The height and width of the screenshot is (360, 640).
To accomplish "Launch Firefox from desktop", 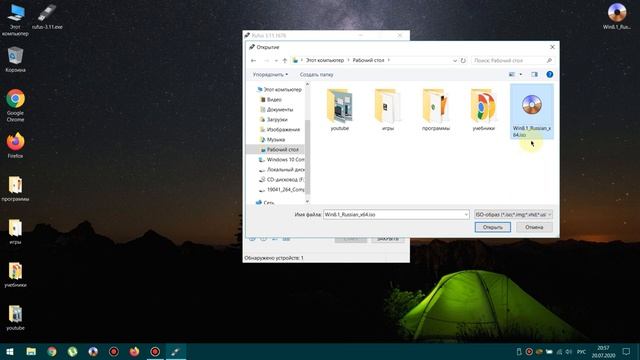I will pos(16,145).
